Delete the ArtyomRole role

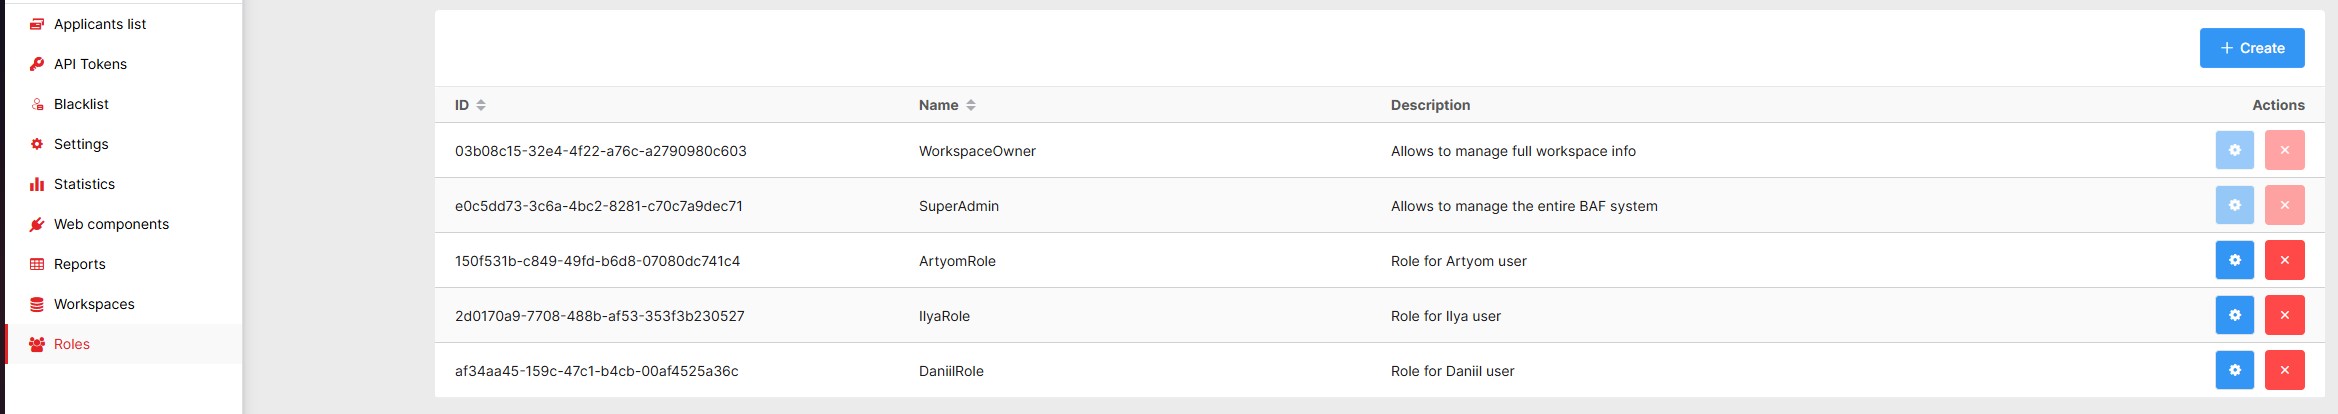2284,260
